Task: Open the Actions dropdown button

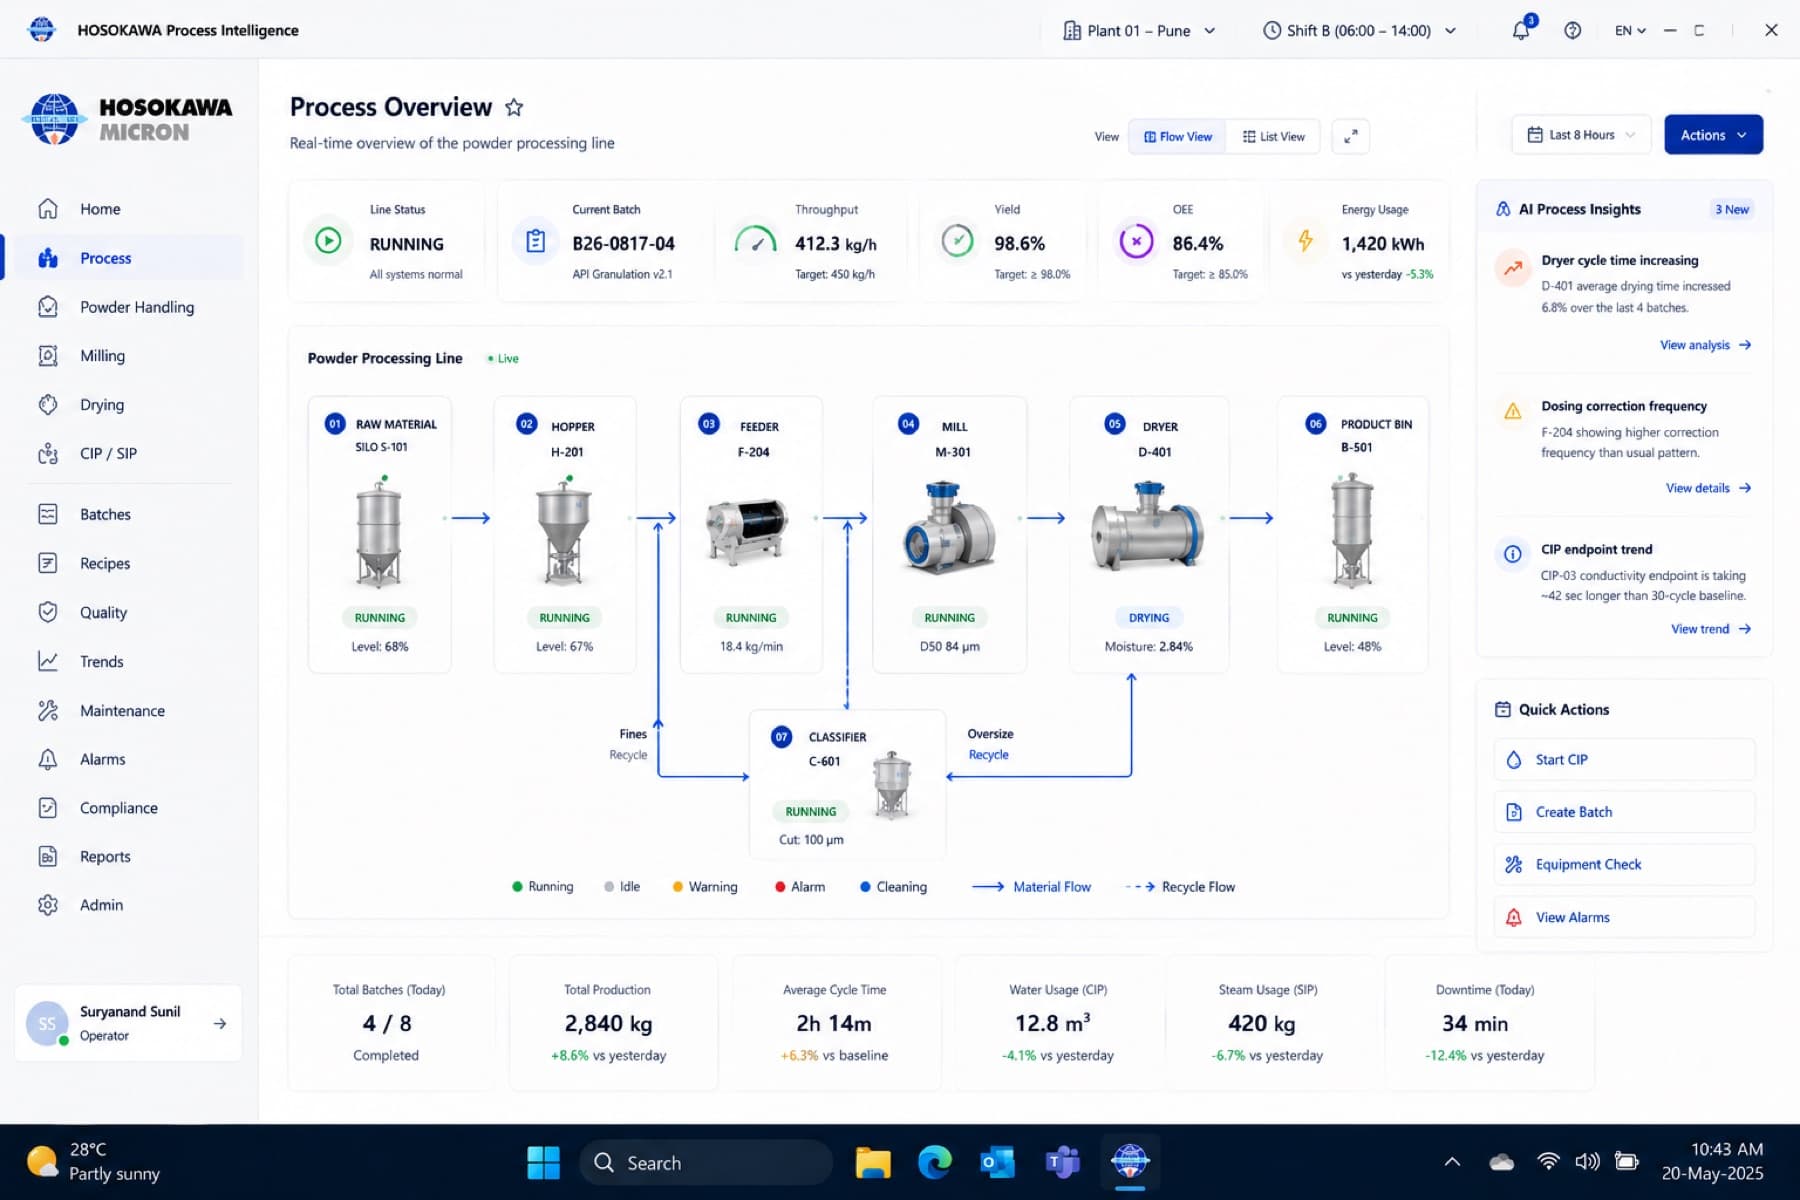Action: point(1713,135)
